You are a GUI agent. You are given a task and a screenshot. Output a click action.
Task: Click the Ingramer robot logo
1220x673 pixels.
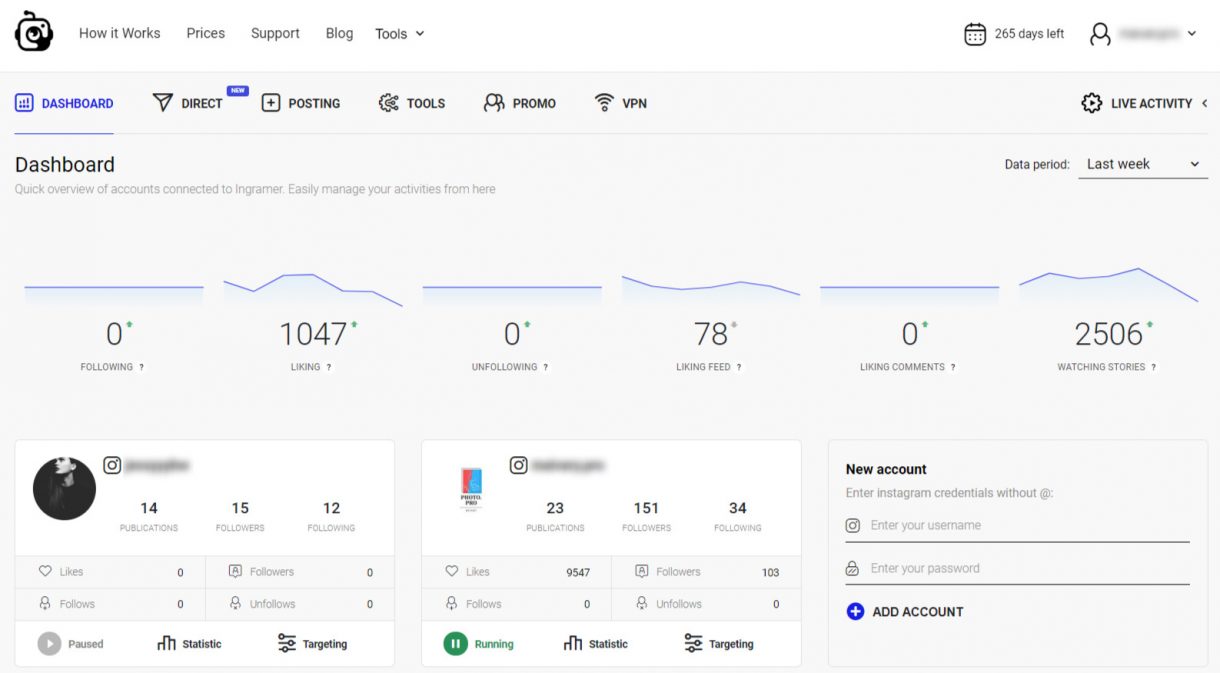pyautogui.click(x=33, y=33)
